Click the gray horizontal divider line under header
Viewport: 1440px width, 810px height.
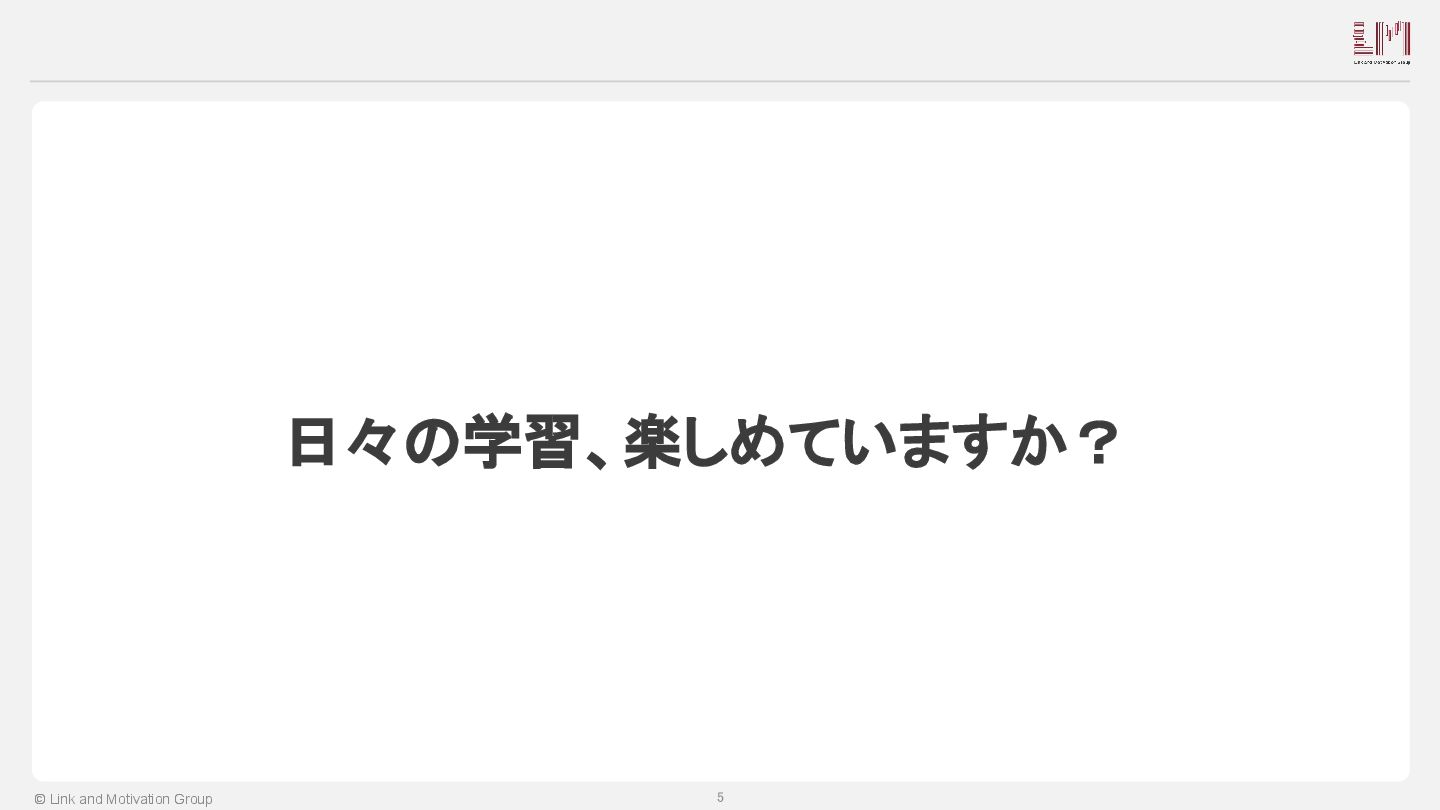(x=720, y=81)
